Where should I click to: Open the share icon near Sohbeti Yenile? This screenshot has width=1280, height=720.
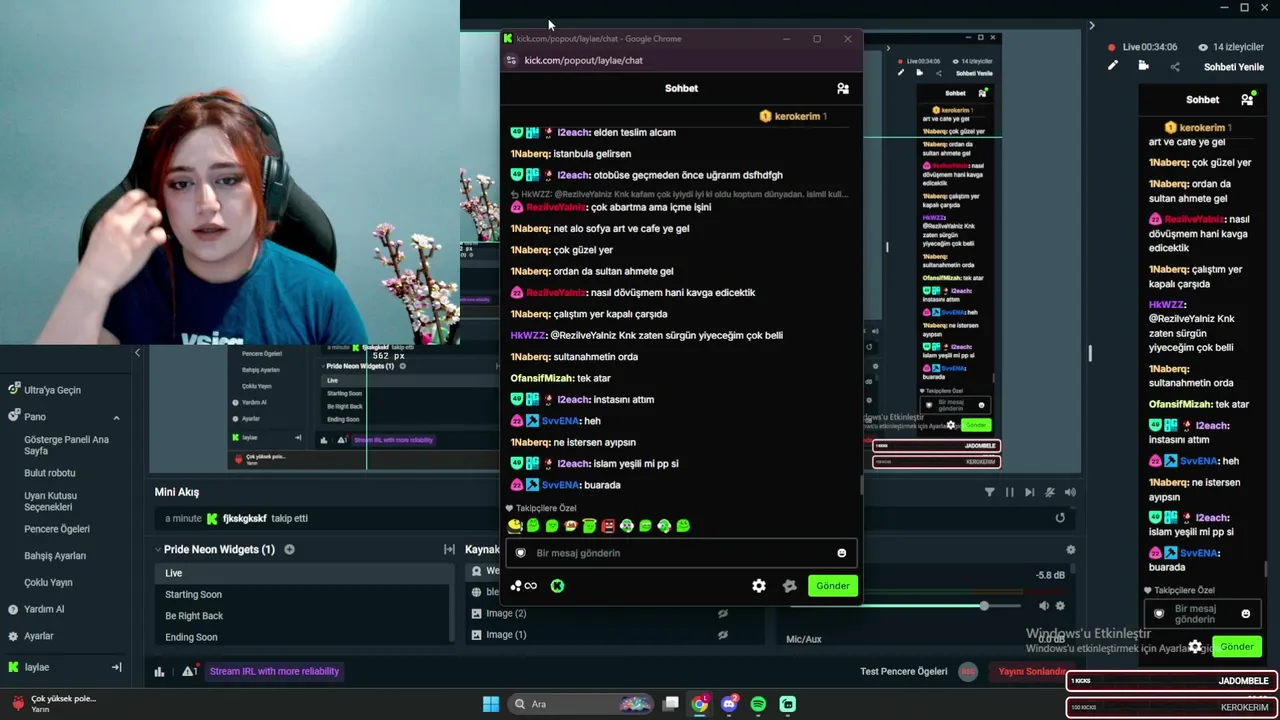click(x=1175, y=67)
